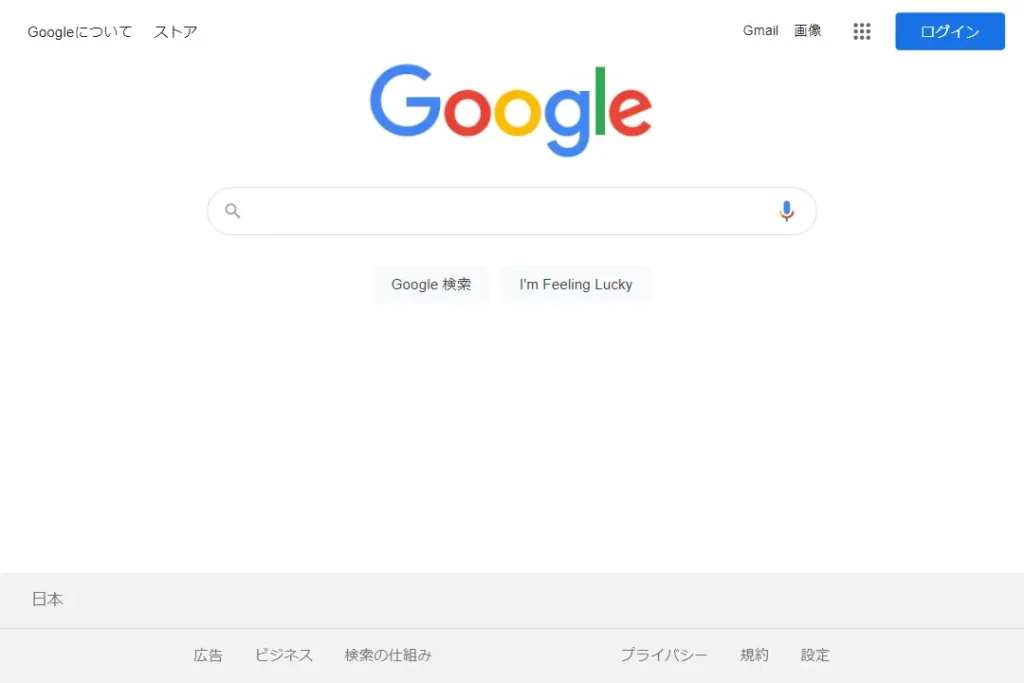Screen dimensions: 1024x683
Task: Click the Google logo
Action: pyautogui.click(x=511, y=110)
